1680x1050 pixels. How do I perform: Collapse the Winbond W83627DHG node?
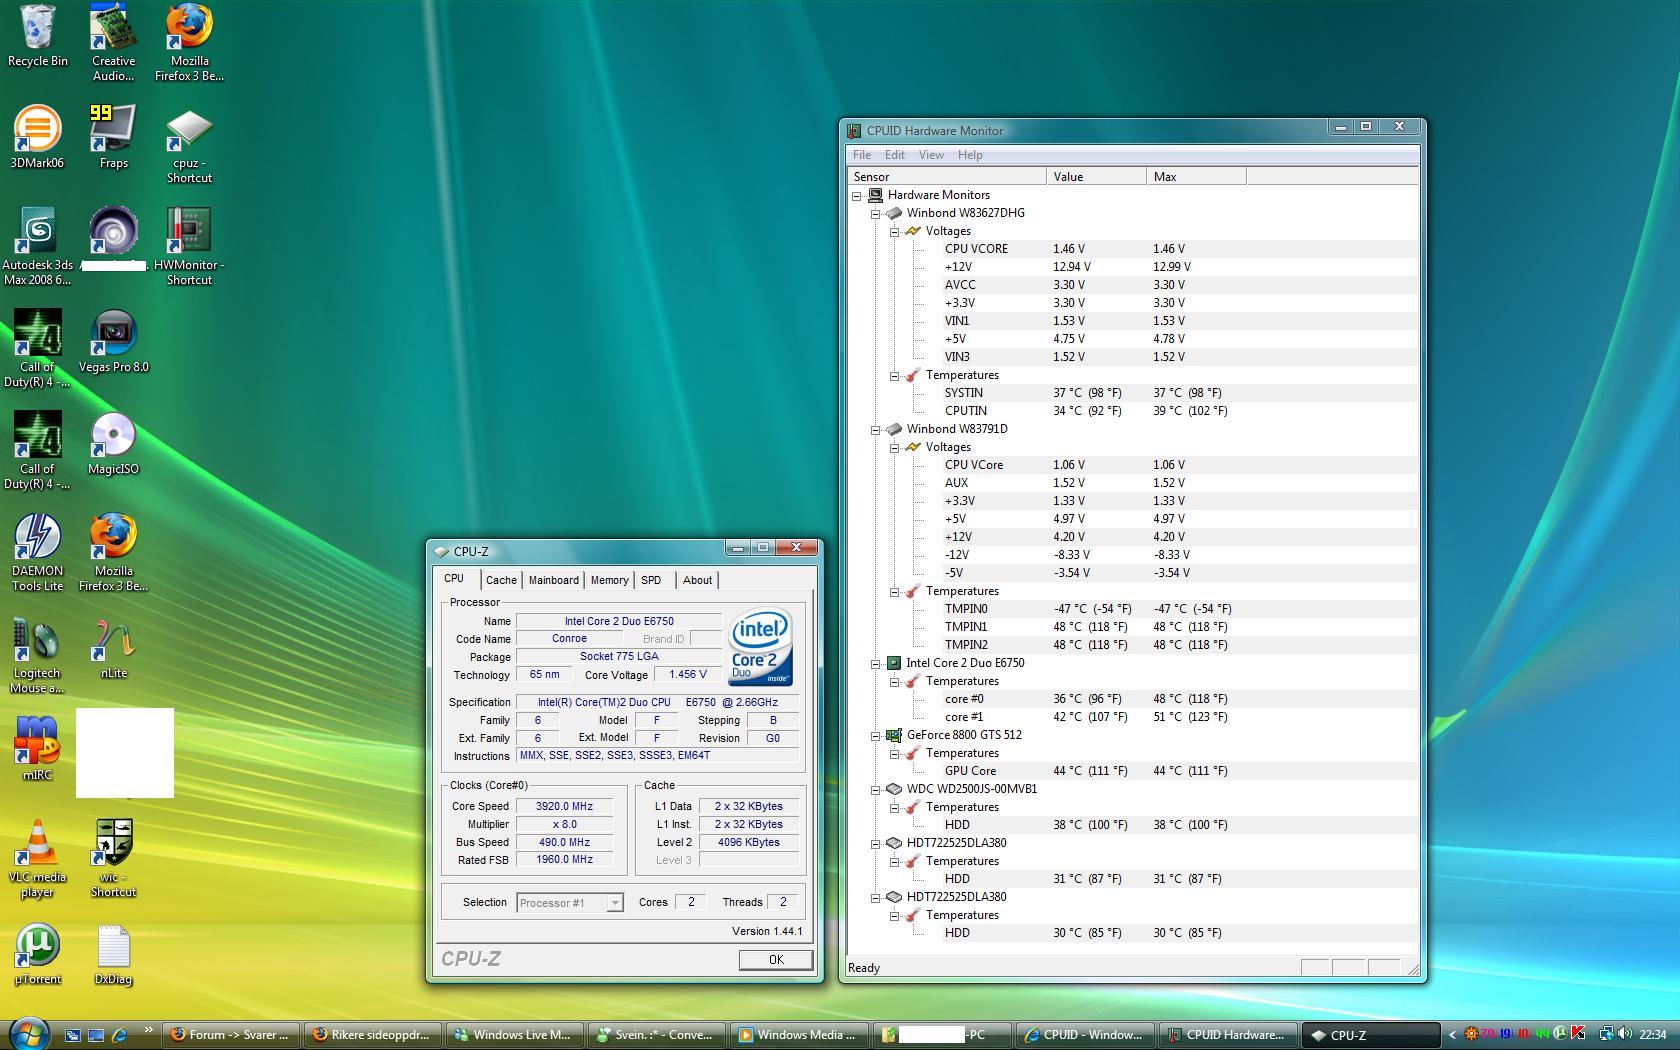(876, 213)
